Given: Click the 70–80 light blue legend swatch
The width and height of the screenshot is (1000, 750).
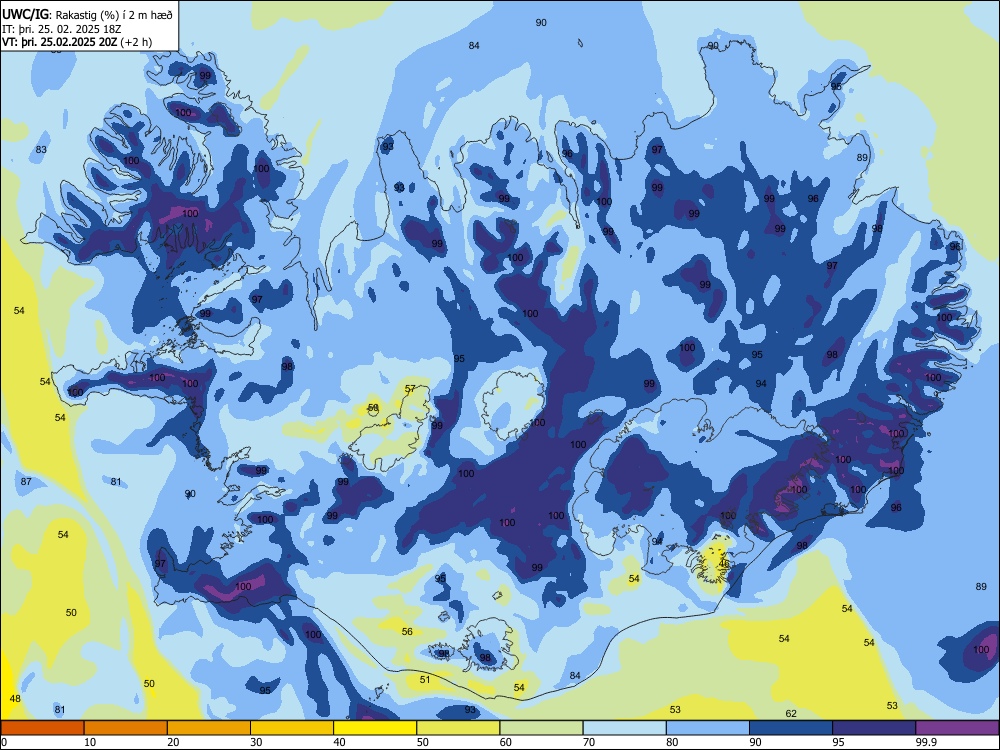Looking at the screenshot, I should pyautogui.click(x=624, y=728).
